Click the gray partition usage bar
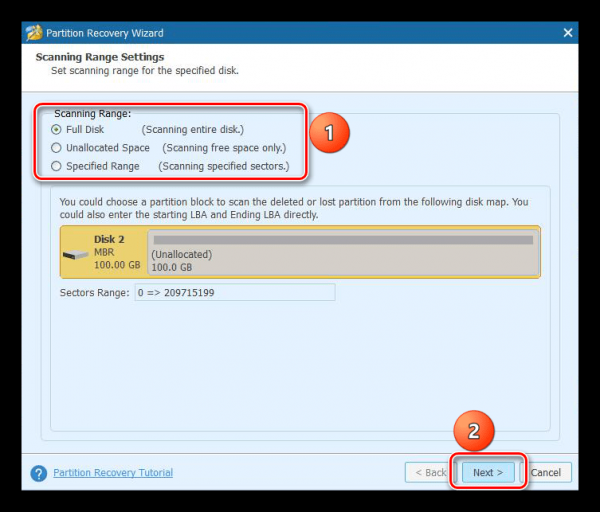This screenshot has height=512, width=600. (343, 240)
